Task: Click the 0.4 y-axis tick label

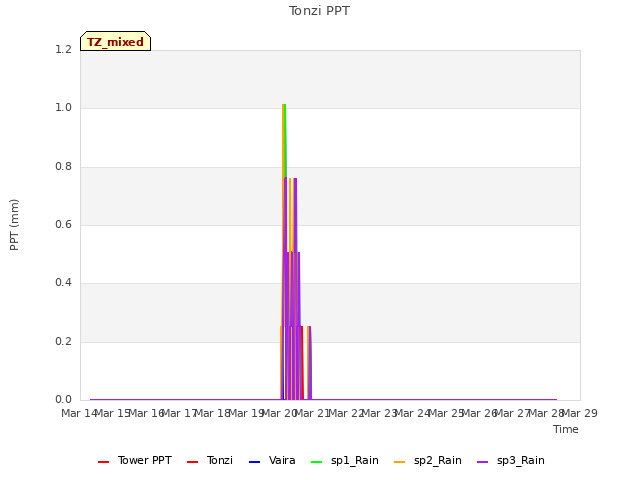Action: click(x=63, y=282)
